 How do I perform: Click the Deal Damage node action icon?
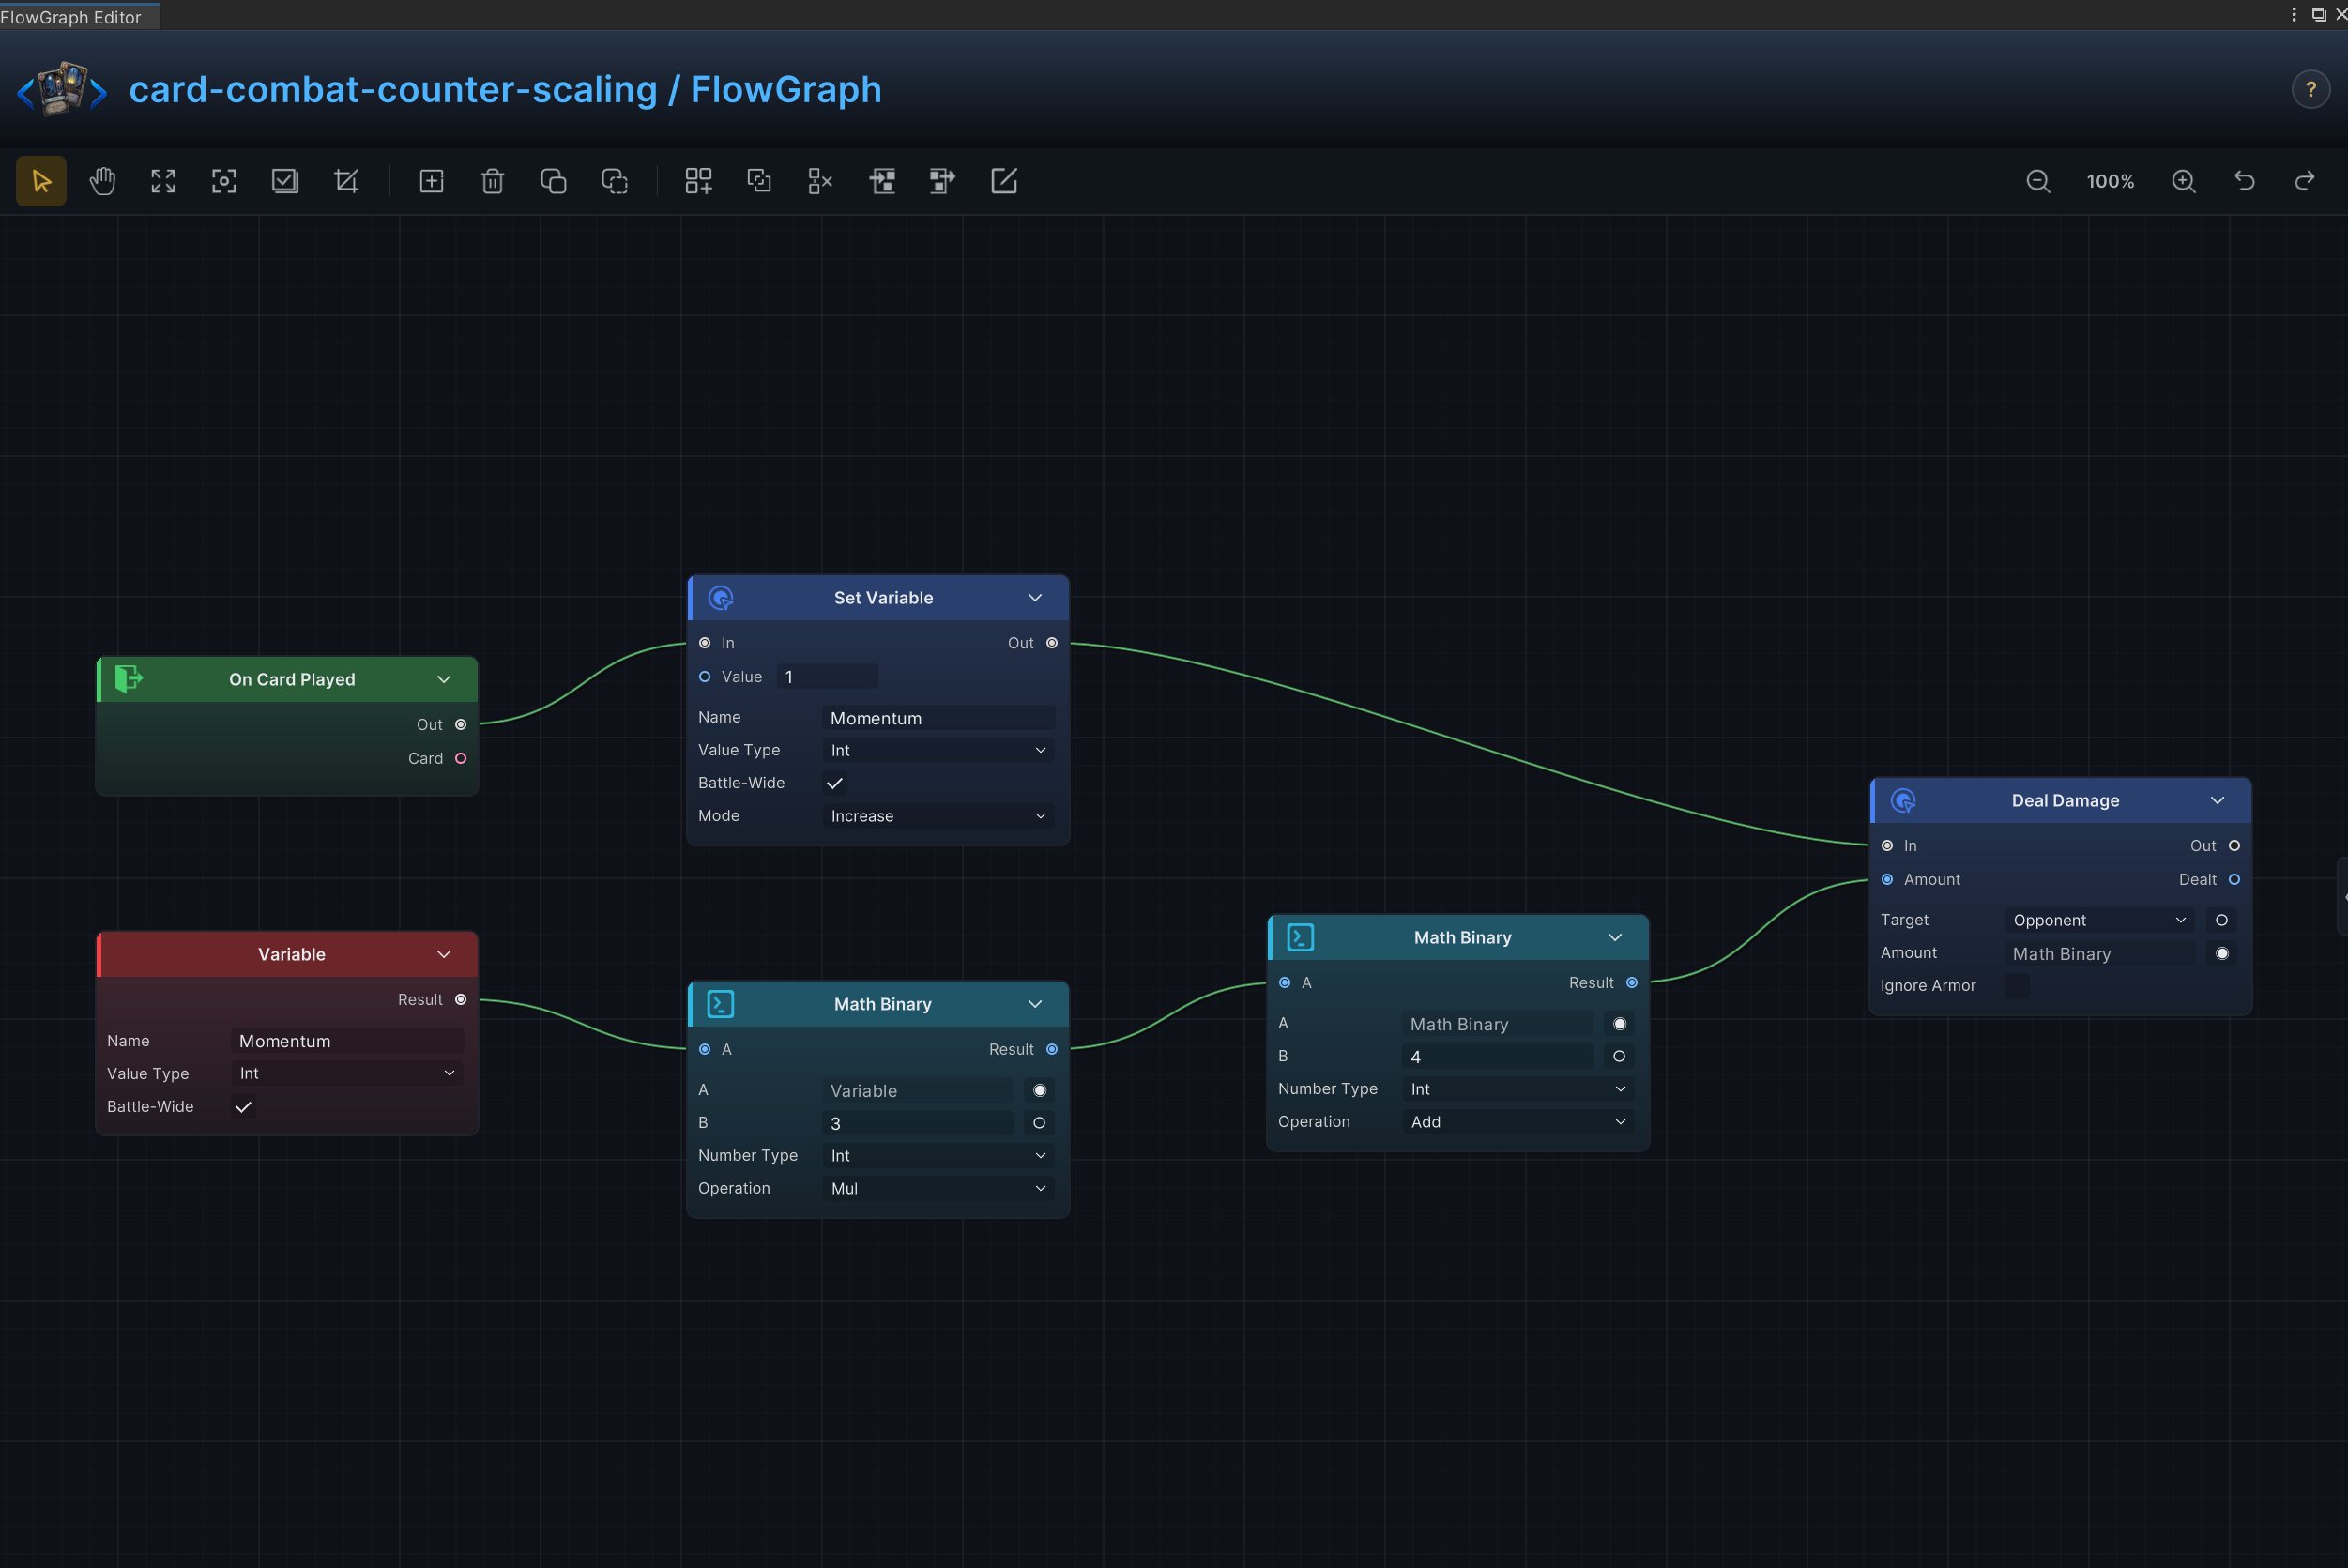tap(1904, 801)
